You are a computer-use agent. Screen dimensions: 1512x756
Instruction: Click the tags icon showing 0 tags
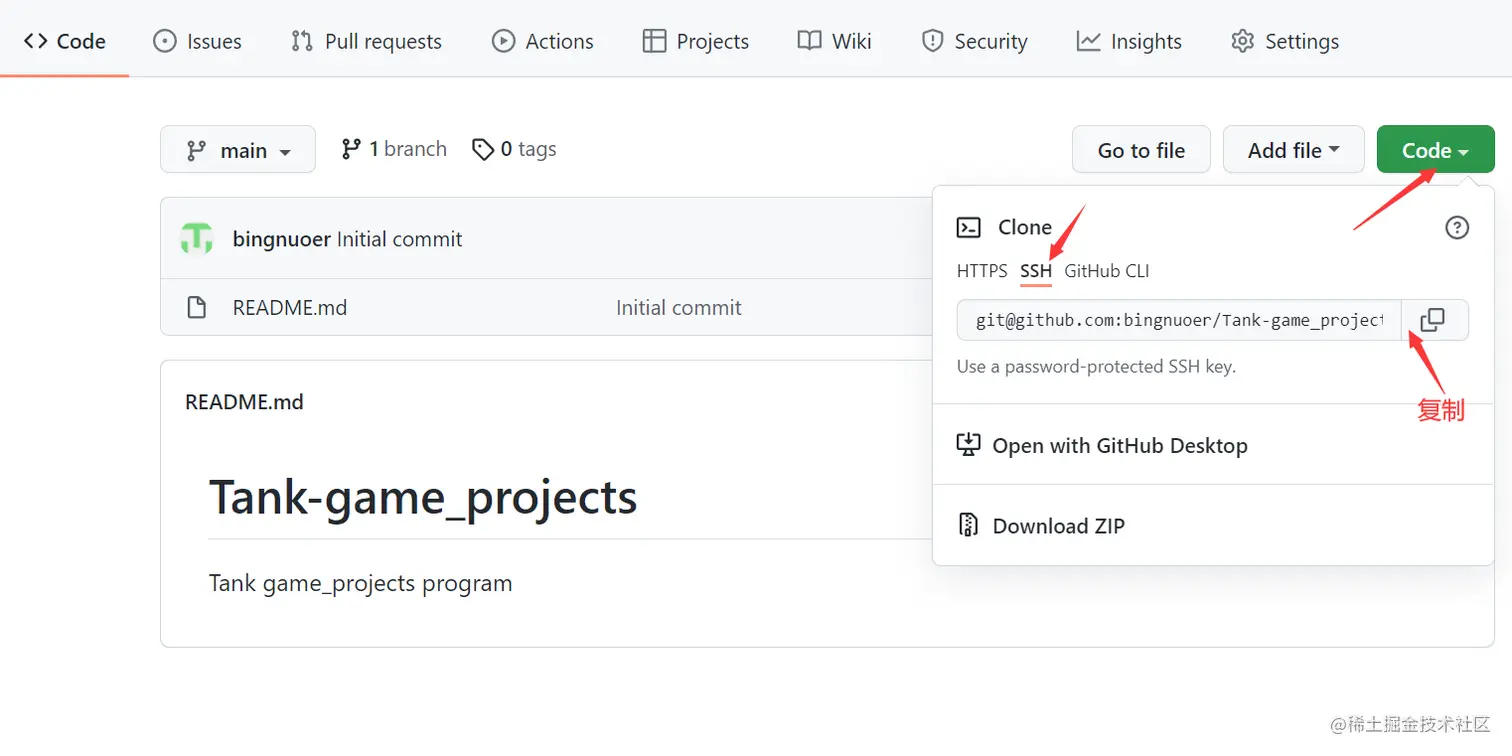tap(484, 150)
